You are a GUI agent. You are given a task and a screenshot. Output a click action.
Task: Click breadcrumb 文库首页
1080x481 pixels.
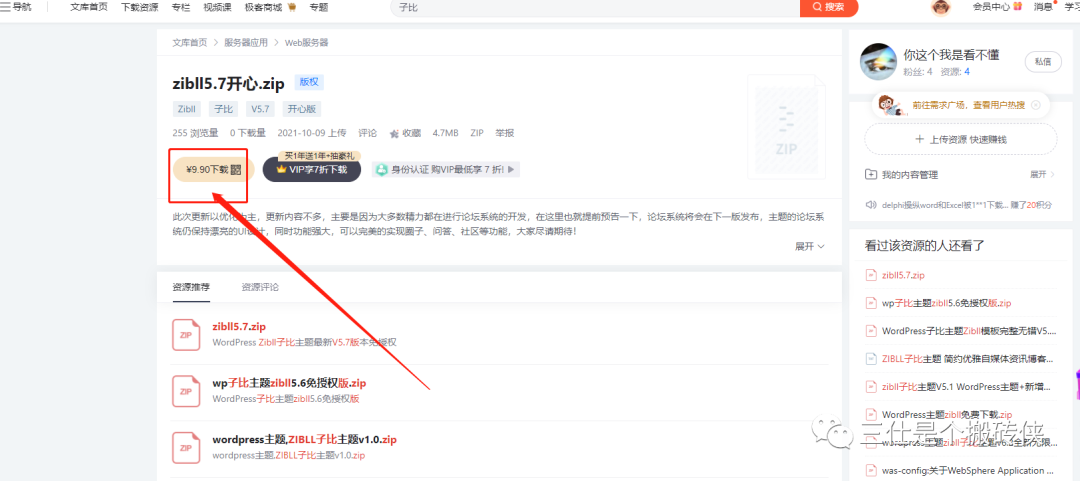(x=189, y=43)
